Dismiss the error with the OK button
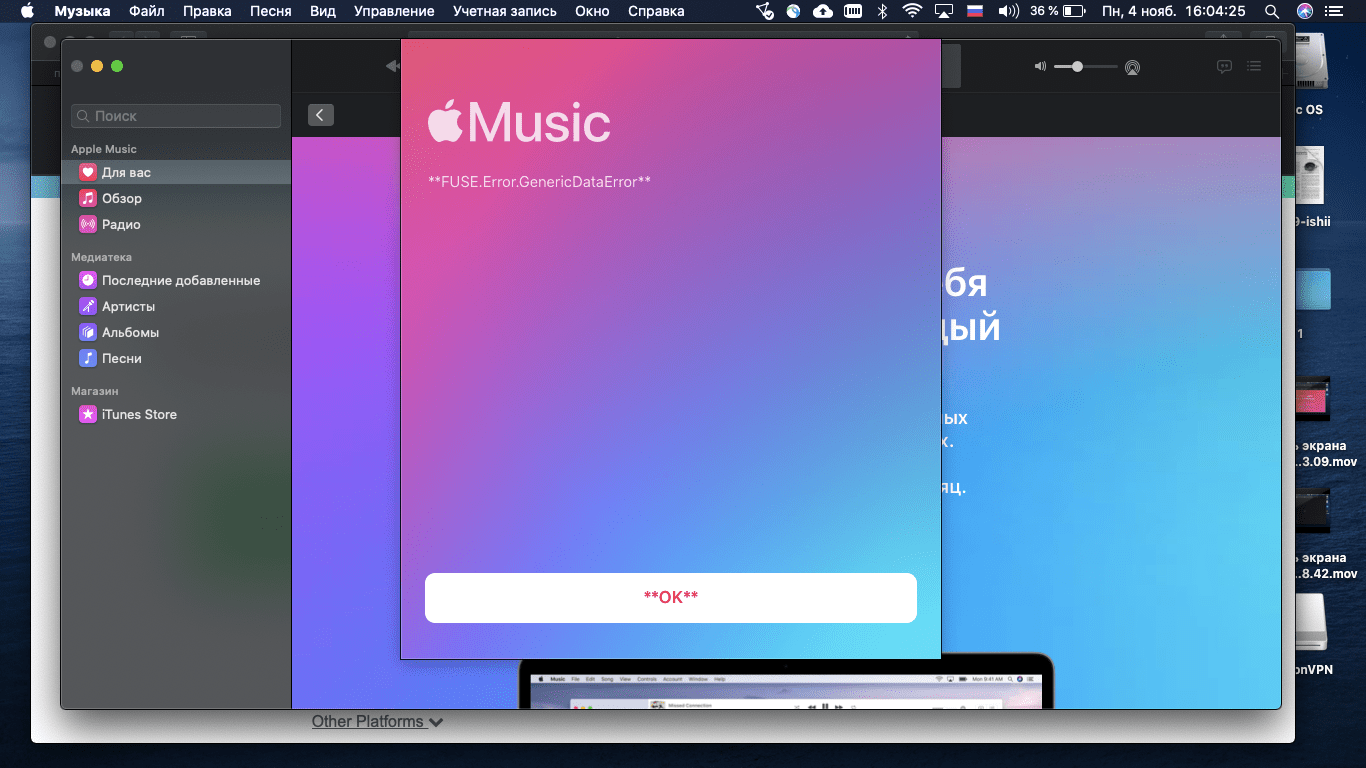The image size is (1366, 768). tap(671, 598)
